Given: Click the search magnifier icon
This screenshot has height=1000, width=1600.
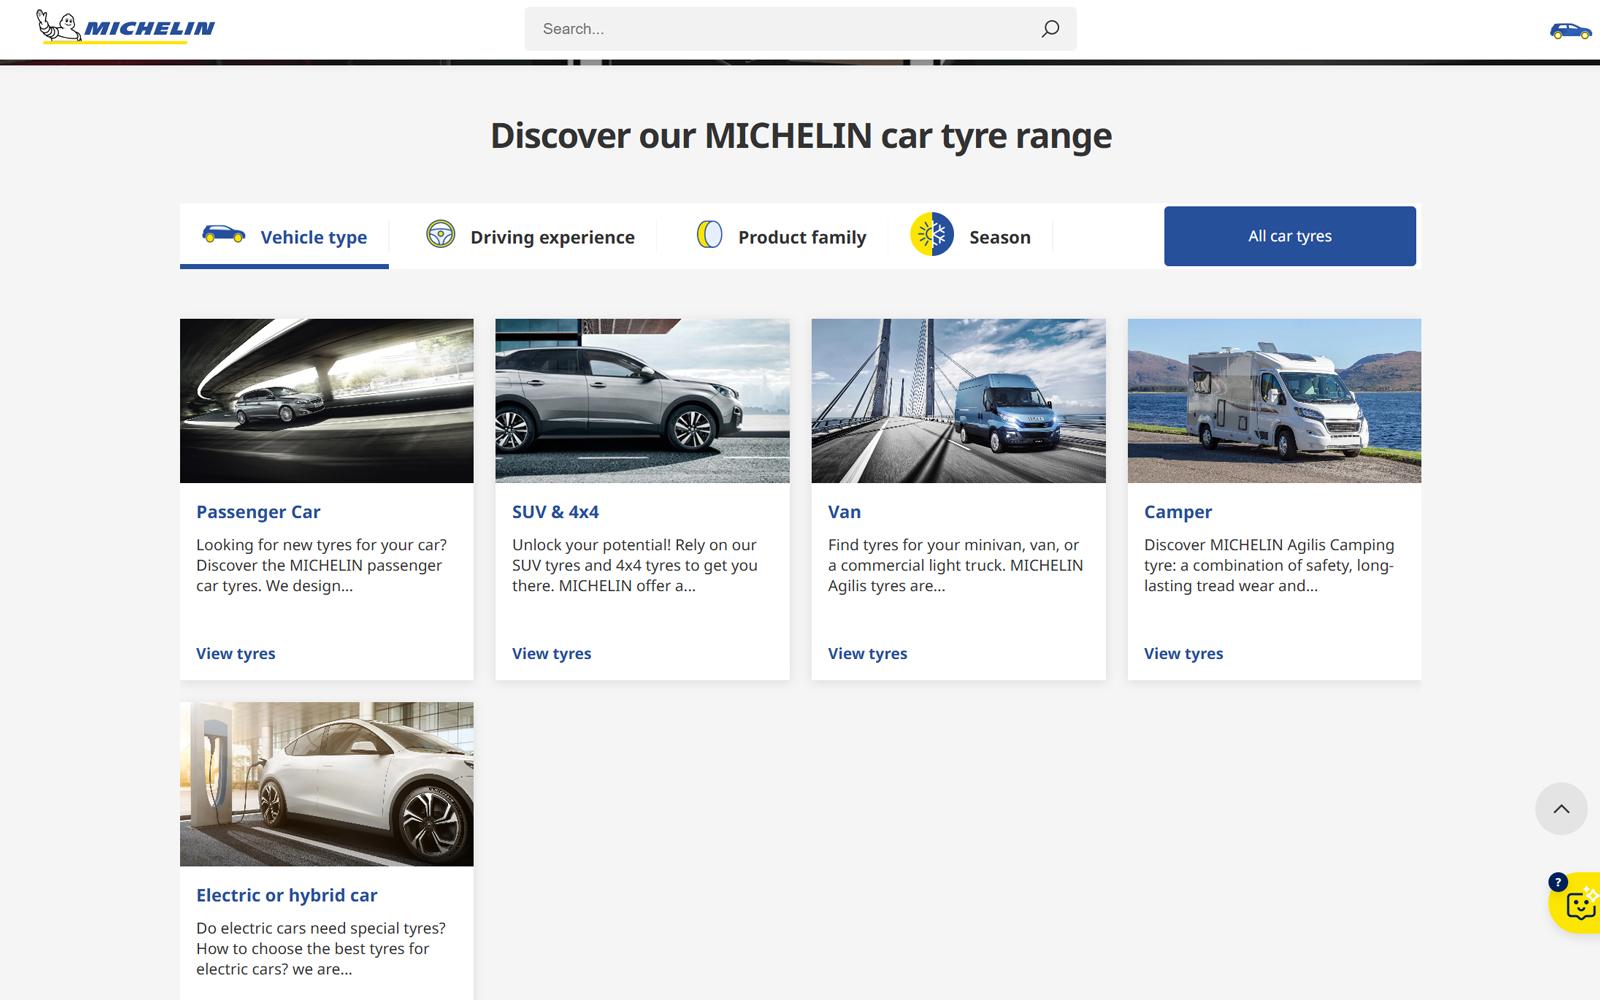Looking at the screenshot, I should click(1050, 29).
